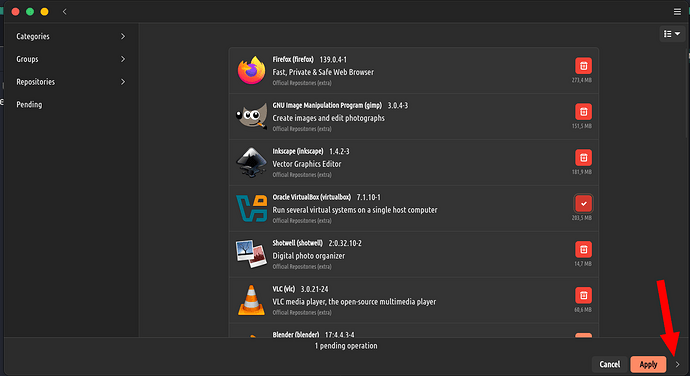Click the Inkscape remove trash icon
Screen dimensions: 690x376
583,158
